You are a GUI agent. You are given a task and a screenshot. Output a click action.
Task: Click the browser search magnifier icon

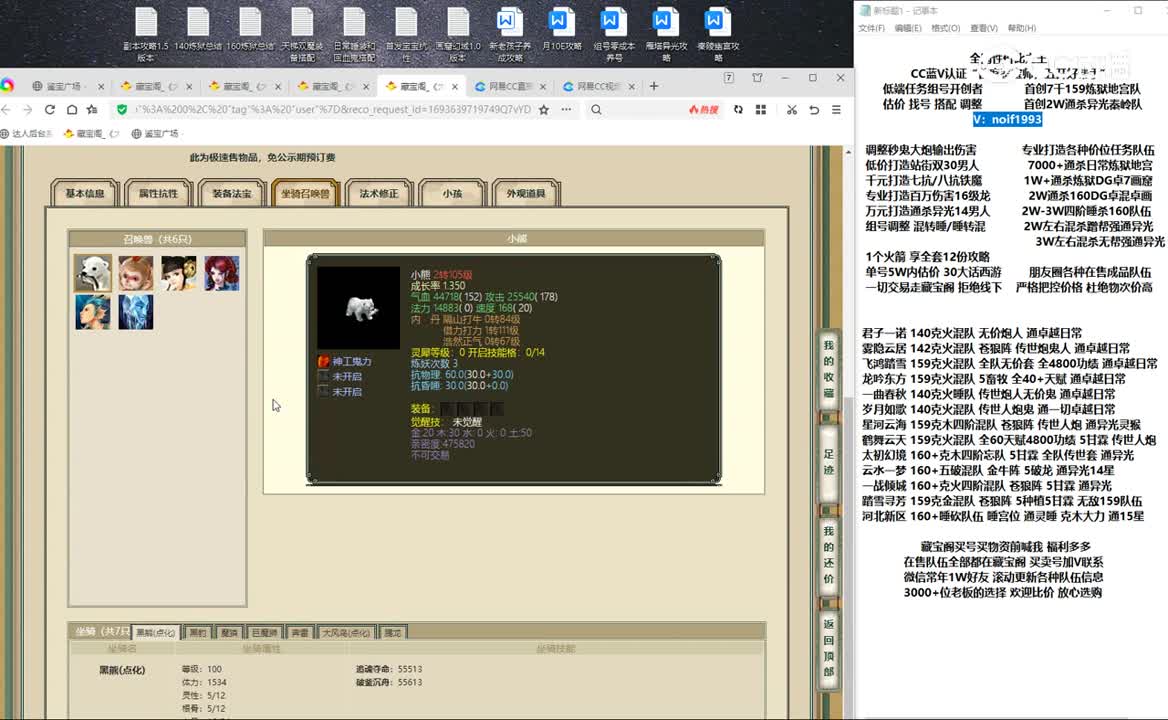pos(596,109)
